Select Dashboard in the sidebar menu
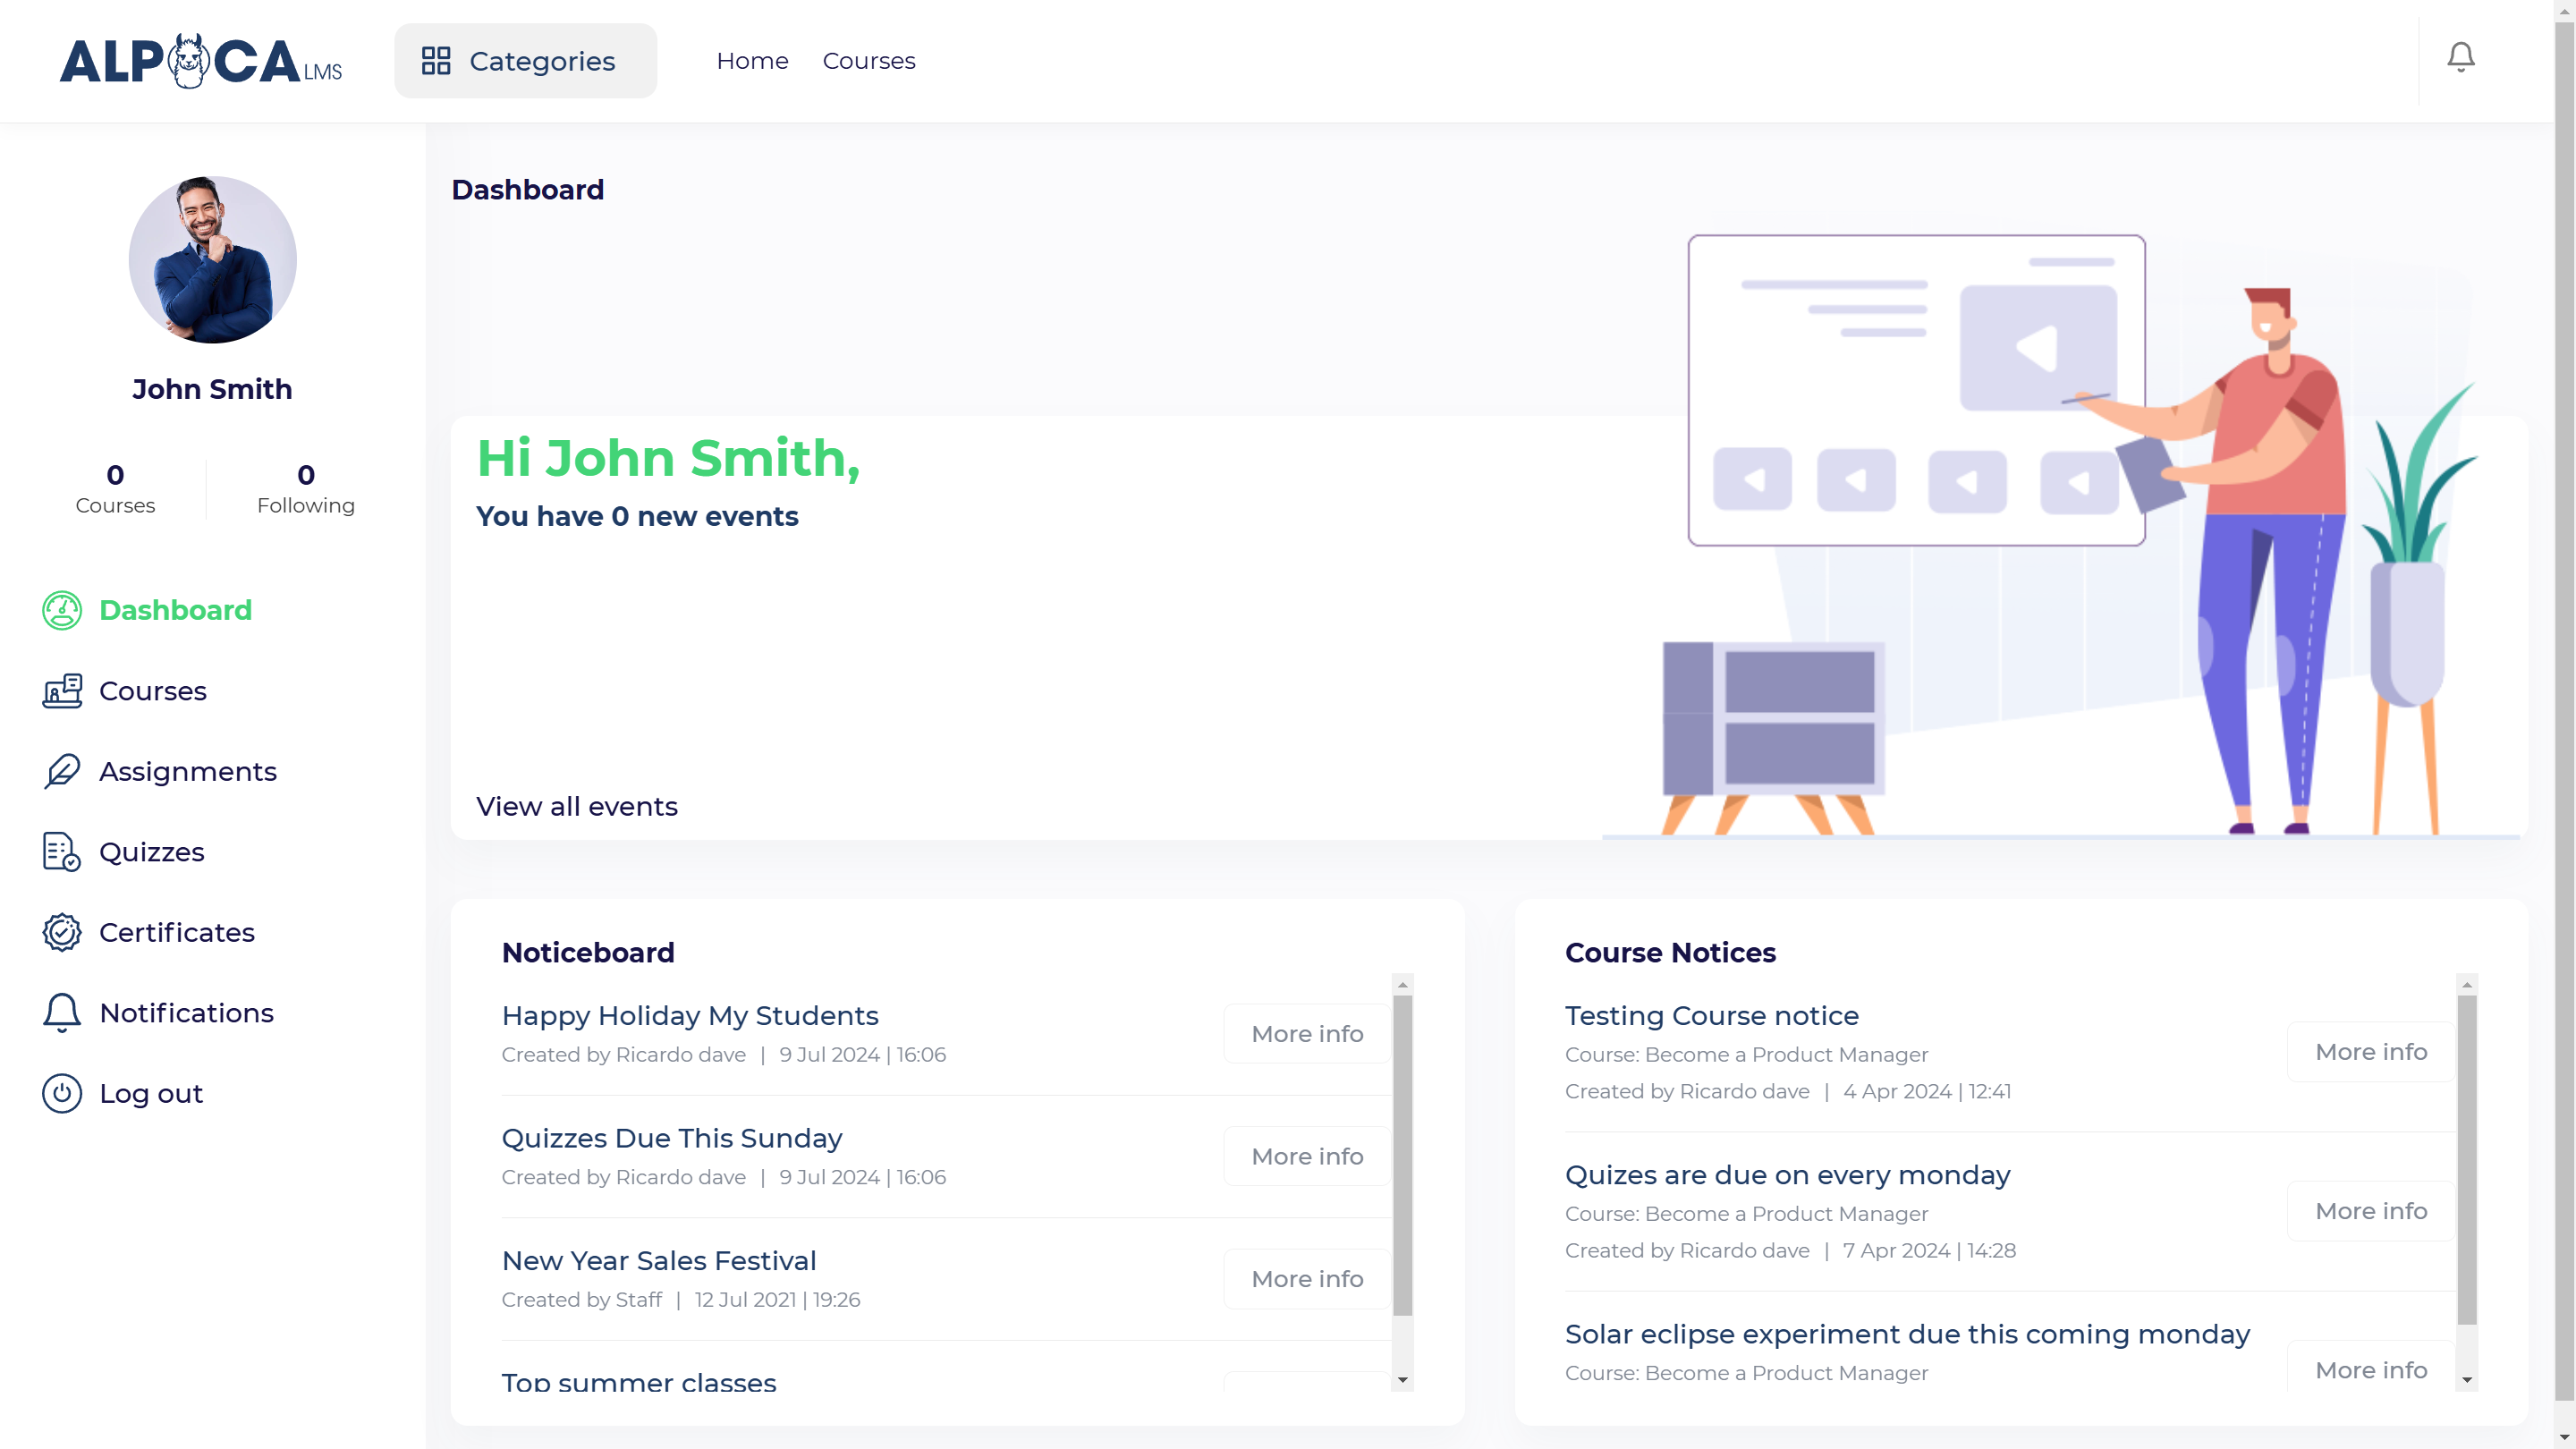Viewport: 2576px width, 1449px height. pos(176,610)
